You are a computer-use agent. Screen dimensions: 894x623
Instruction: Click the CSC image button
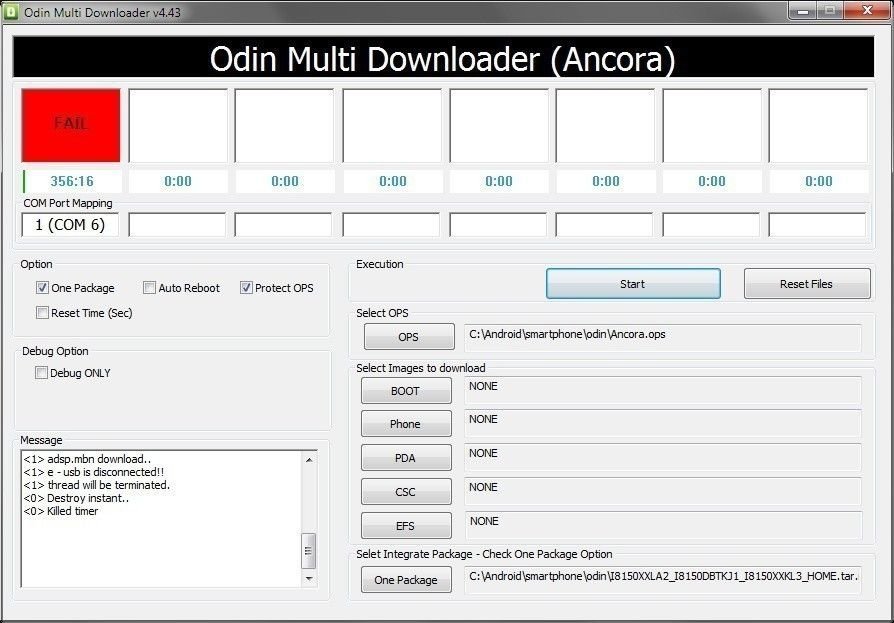pyautogui.click(x=405, y=492)
